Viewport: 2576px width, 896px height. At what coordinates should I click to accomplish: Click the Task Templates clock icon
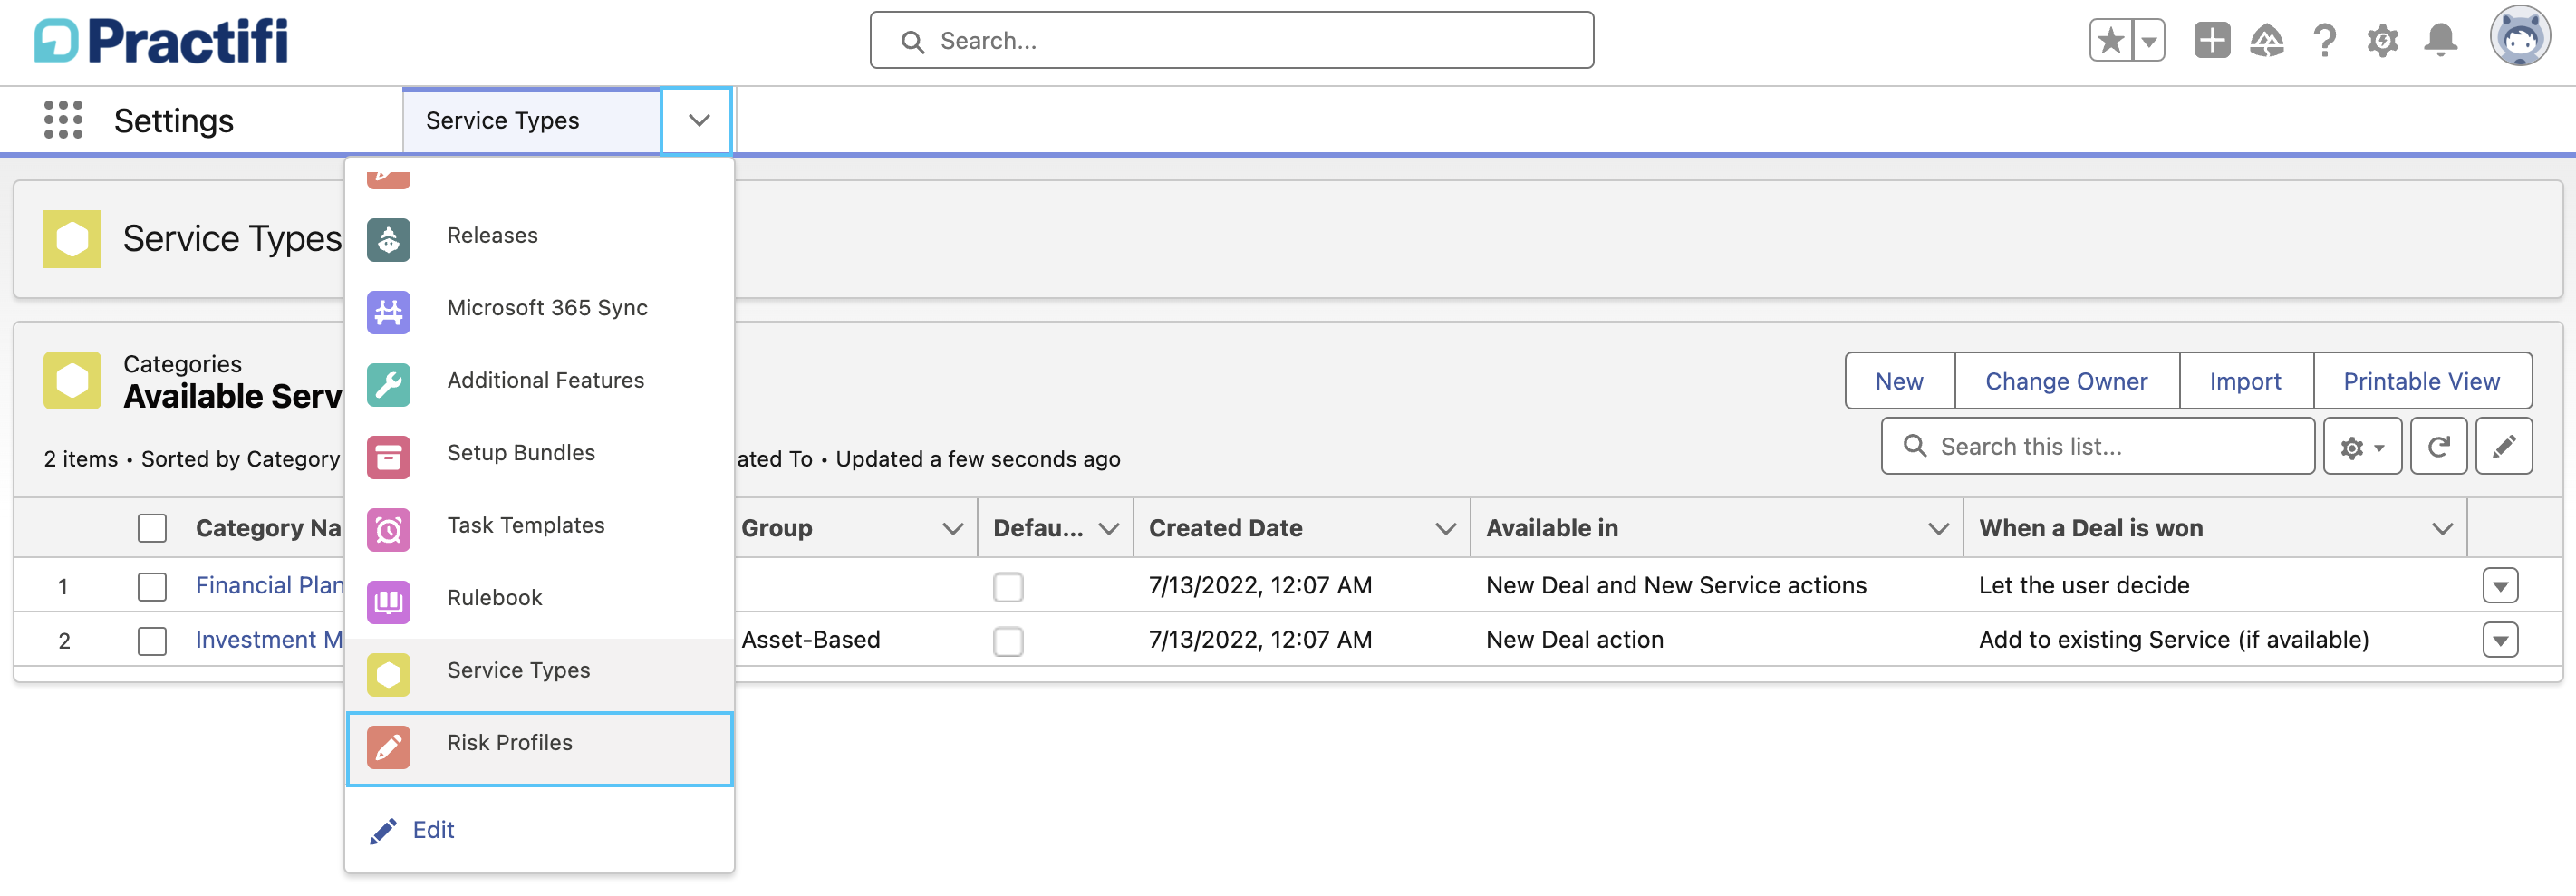pos(388,530)
